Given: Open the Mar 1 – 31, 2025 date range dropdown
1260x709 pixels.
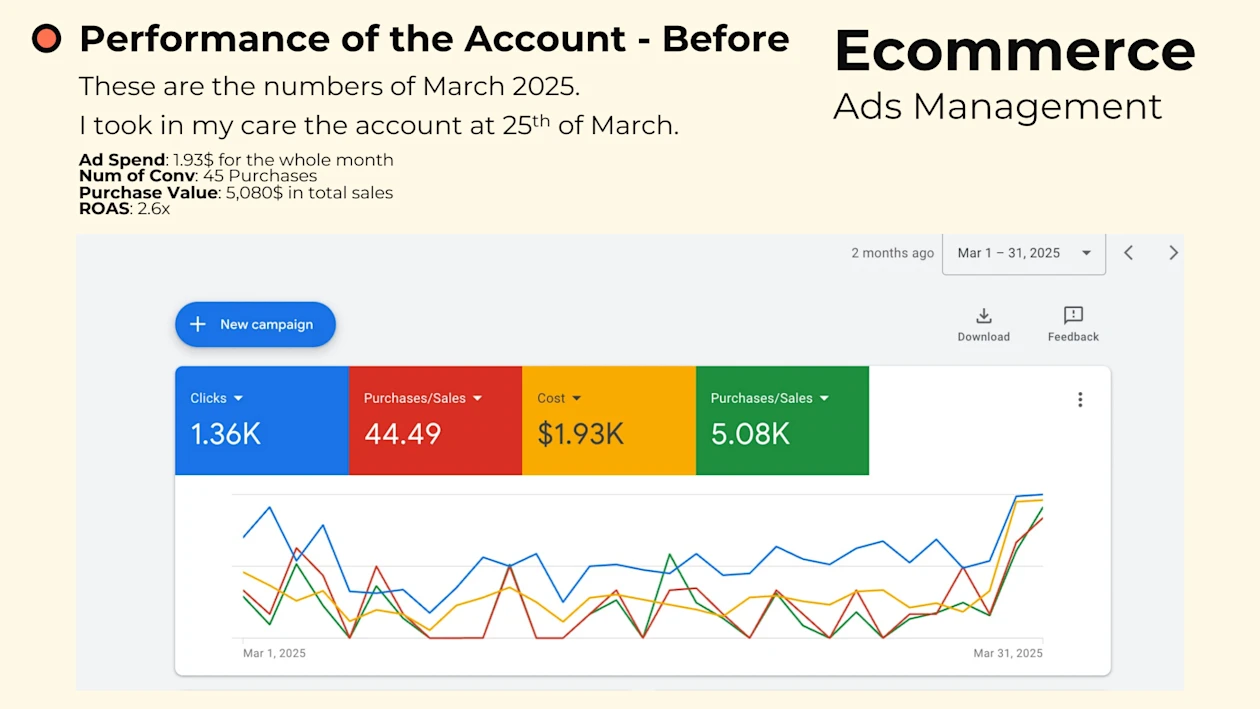Looking at the screenshot, I should point(1024,253).
